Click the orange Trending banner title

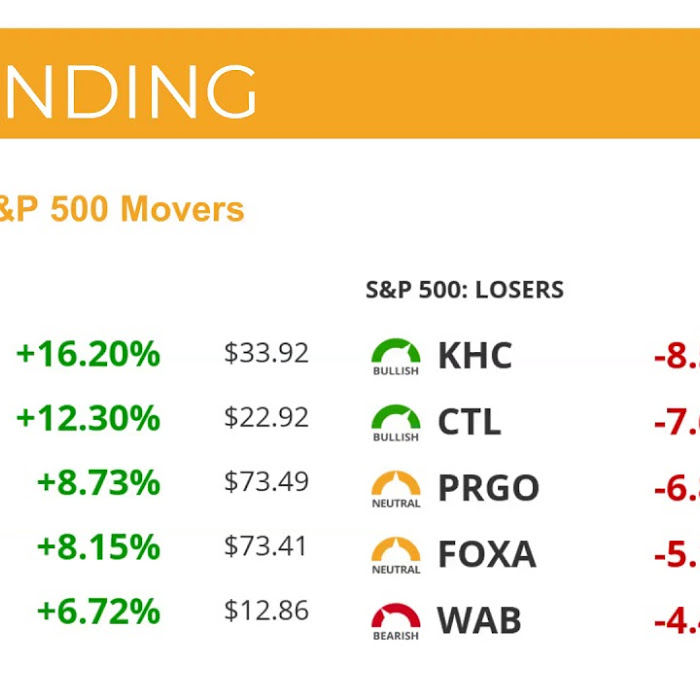click(x=128, y=93)
